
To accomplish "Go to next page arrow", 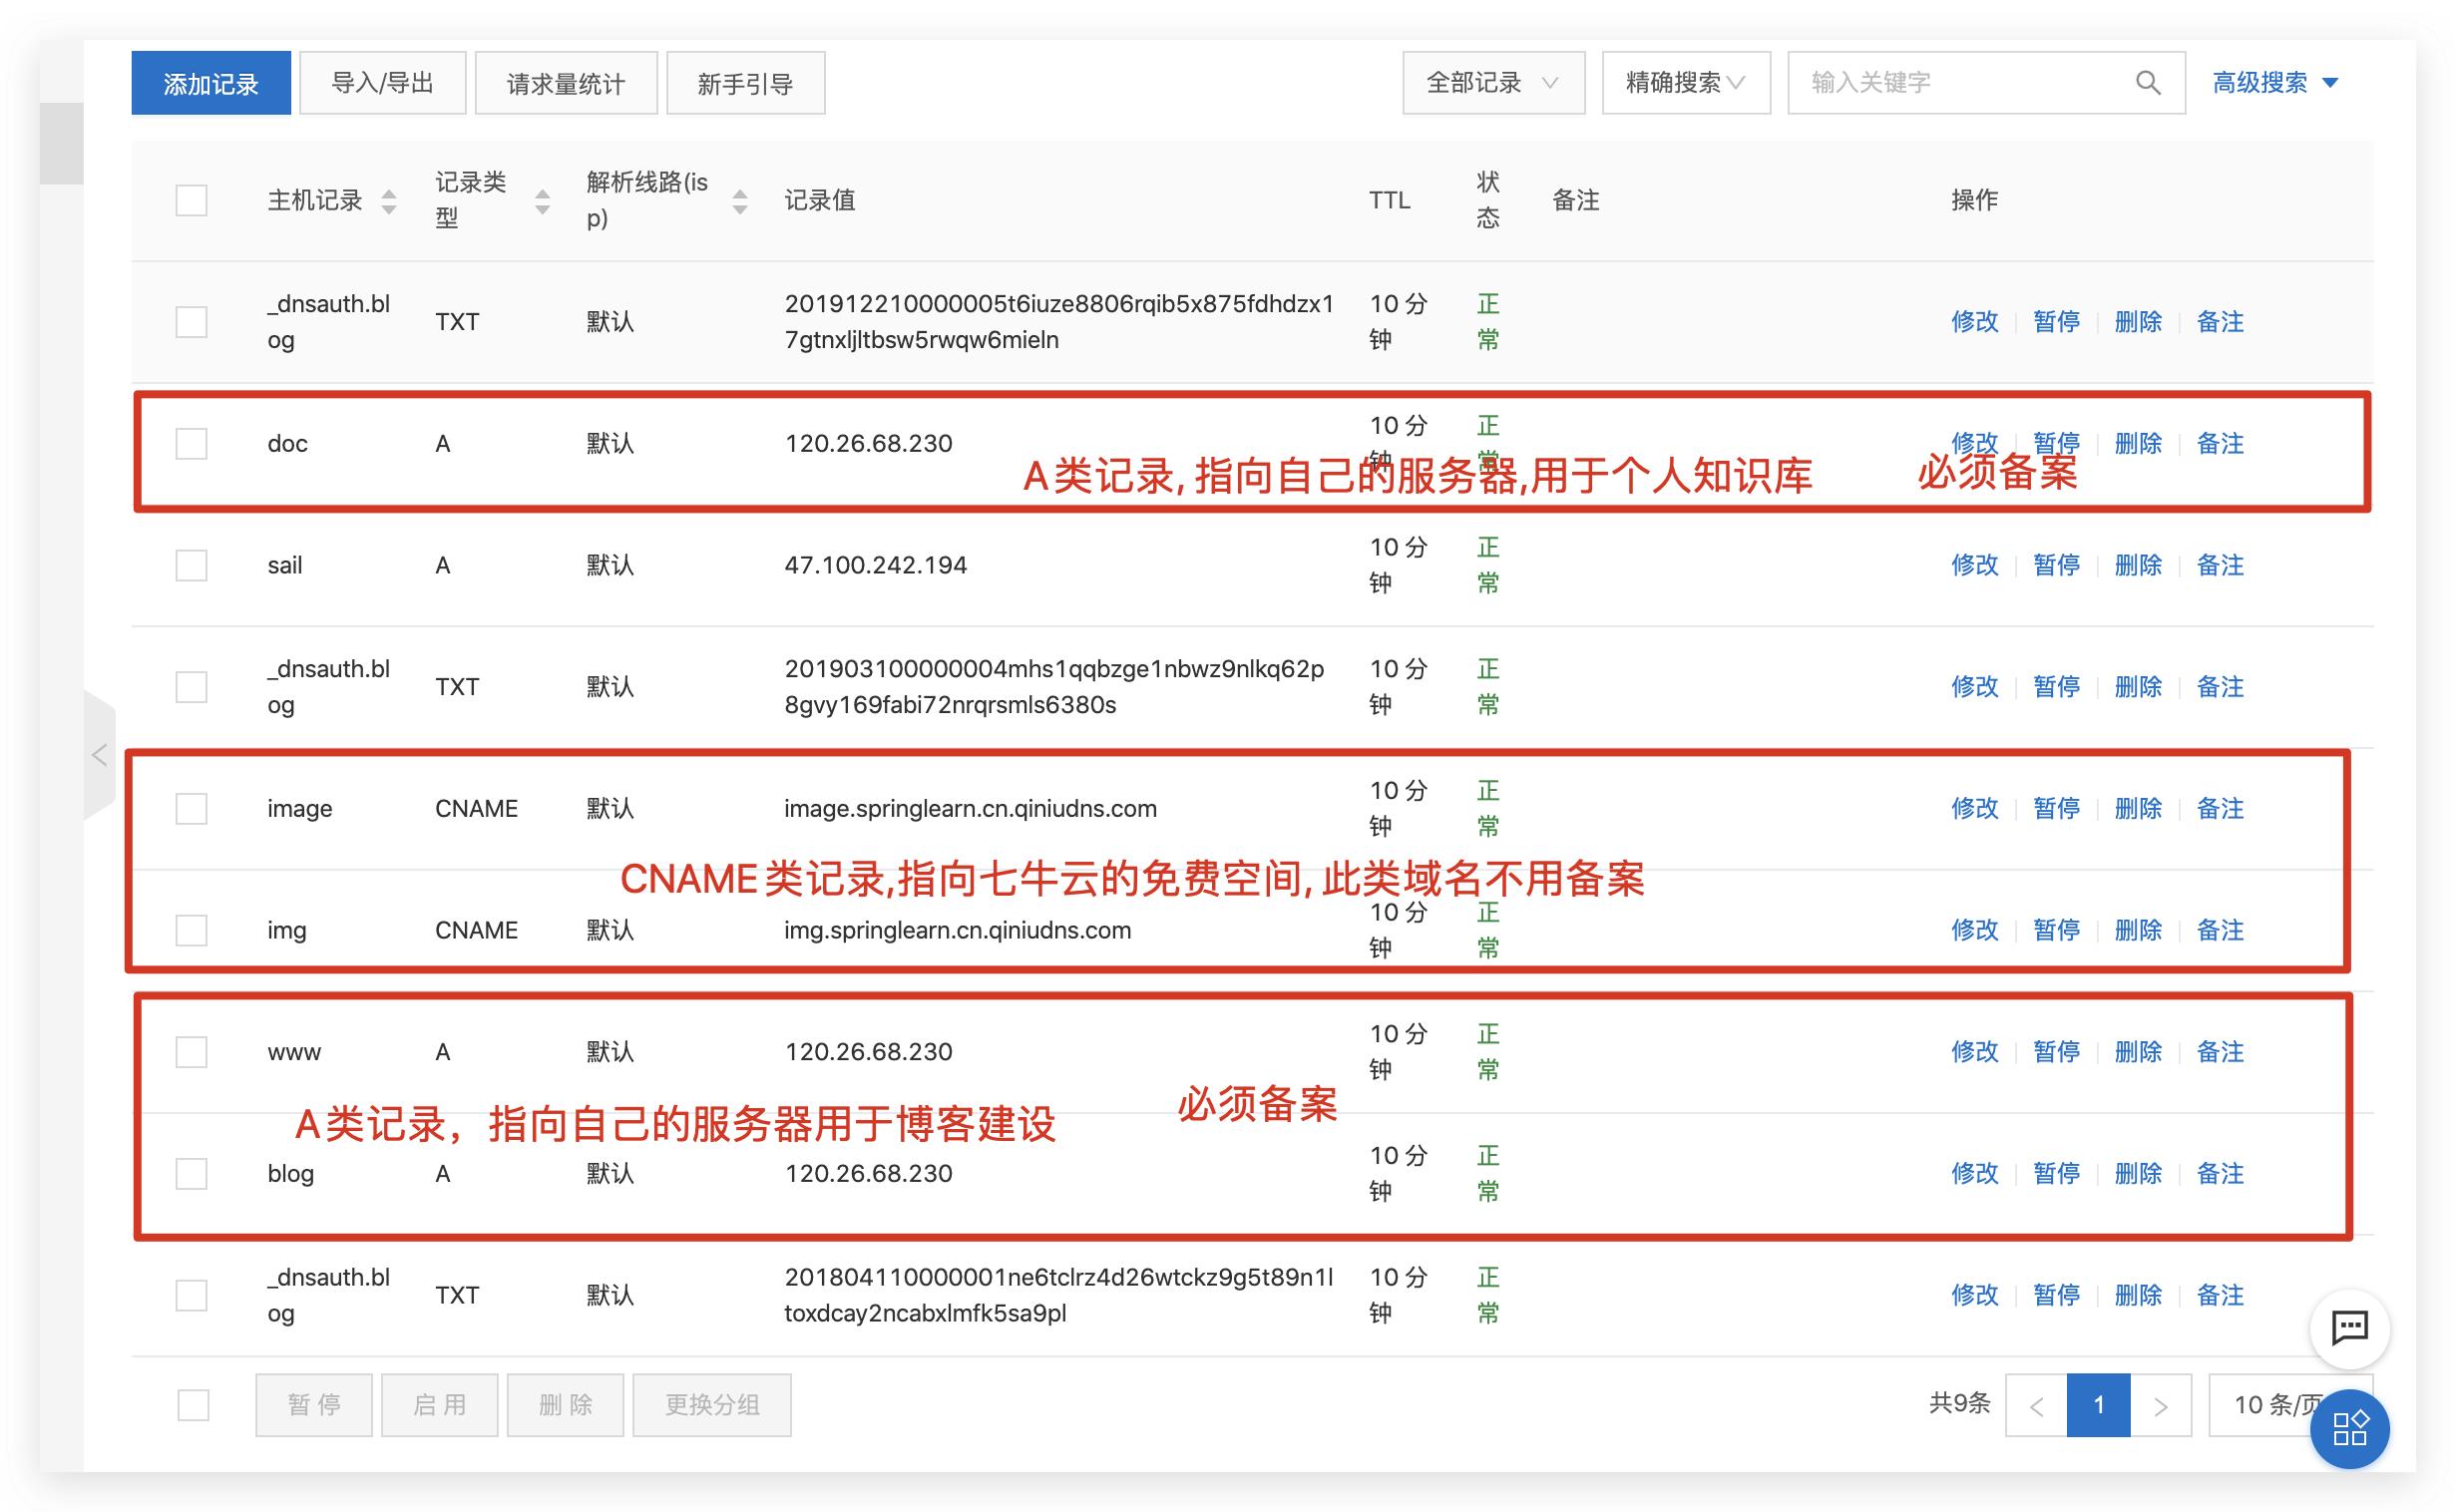I will pyautogui.click(x=2160, y=1406).
